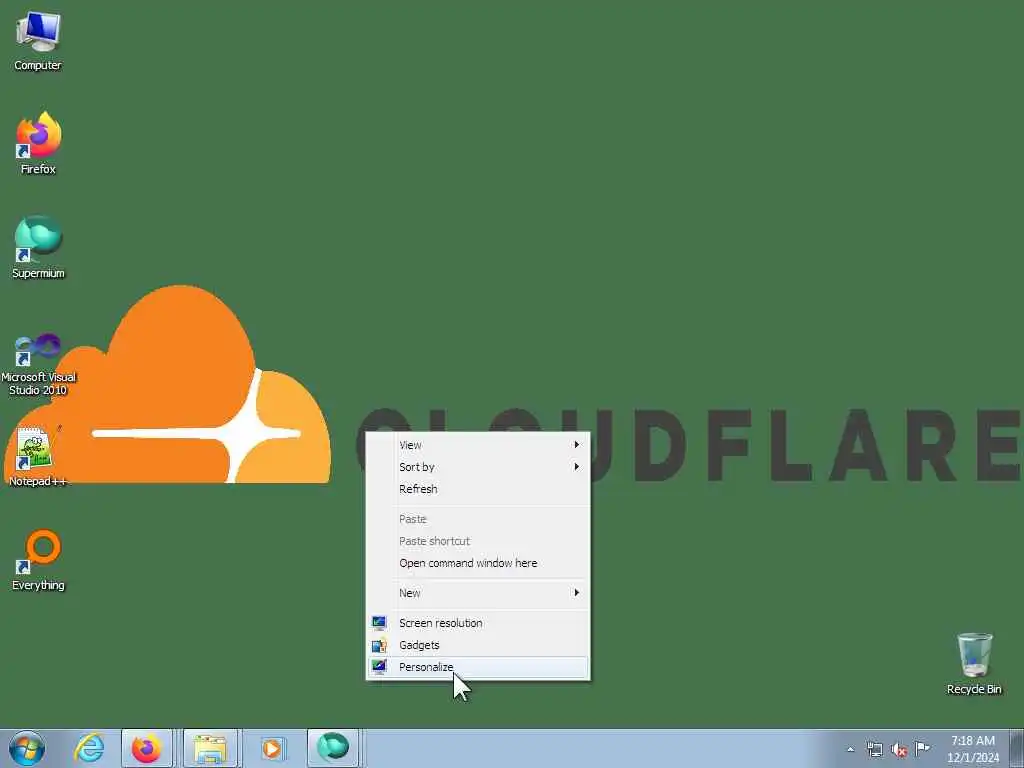Select the Supermium desktop shortcut
The height and width of the screenshot is (768, 1024).
tap(38, 247)
